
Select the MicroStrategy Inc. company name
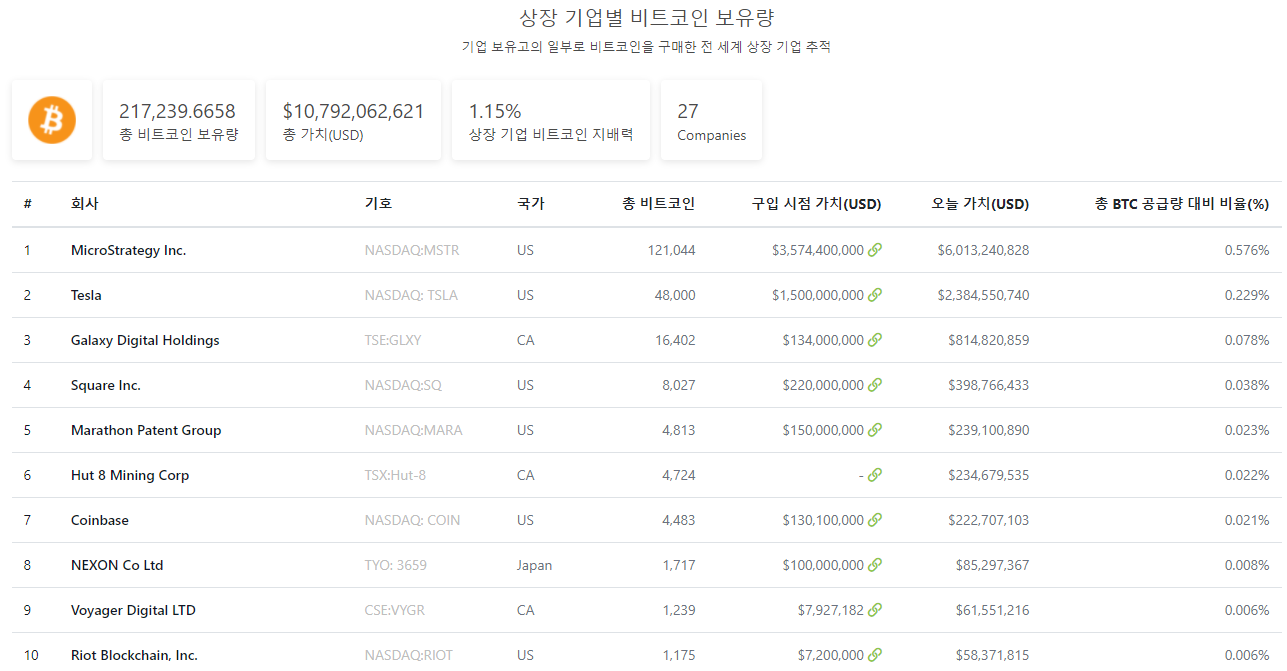coord(129,250)
